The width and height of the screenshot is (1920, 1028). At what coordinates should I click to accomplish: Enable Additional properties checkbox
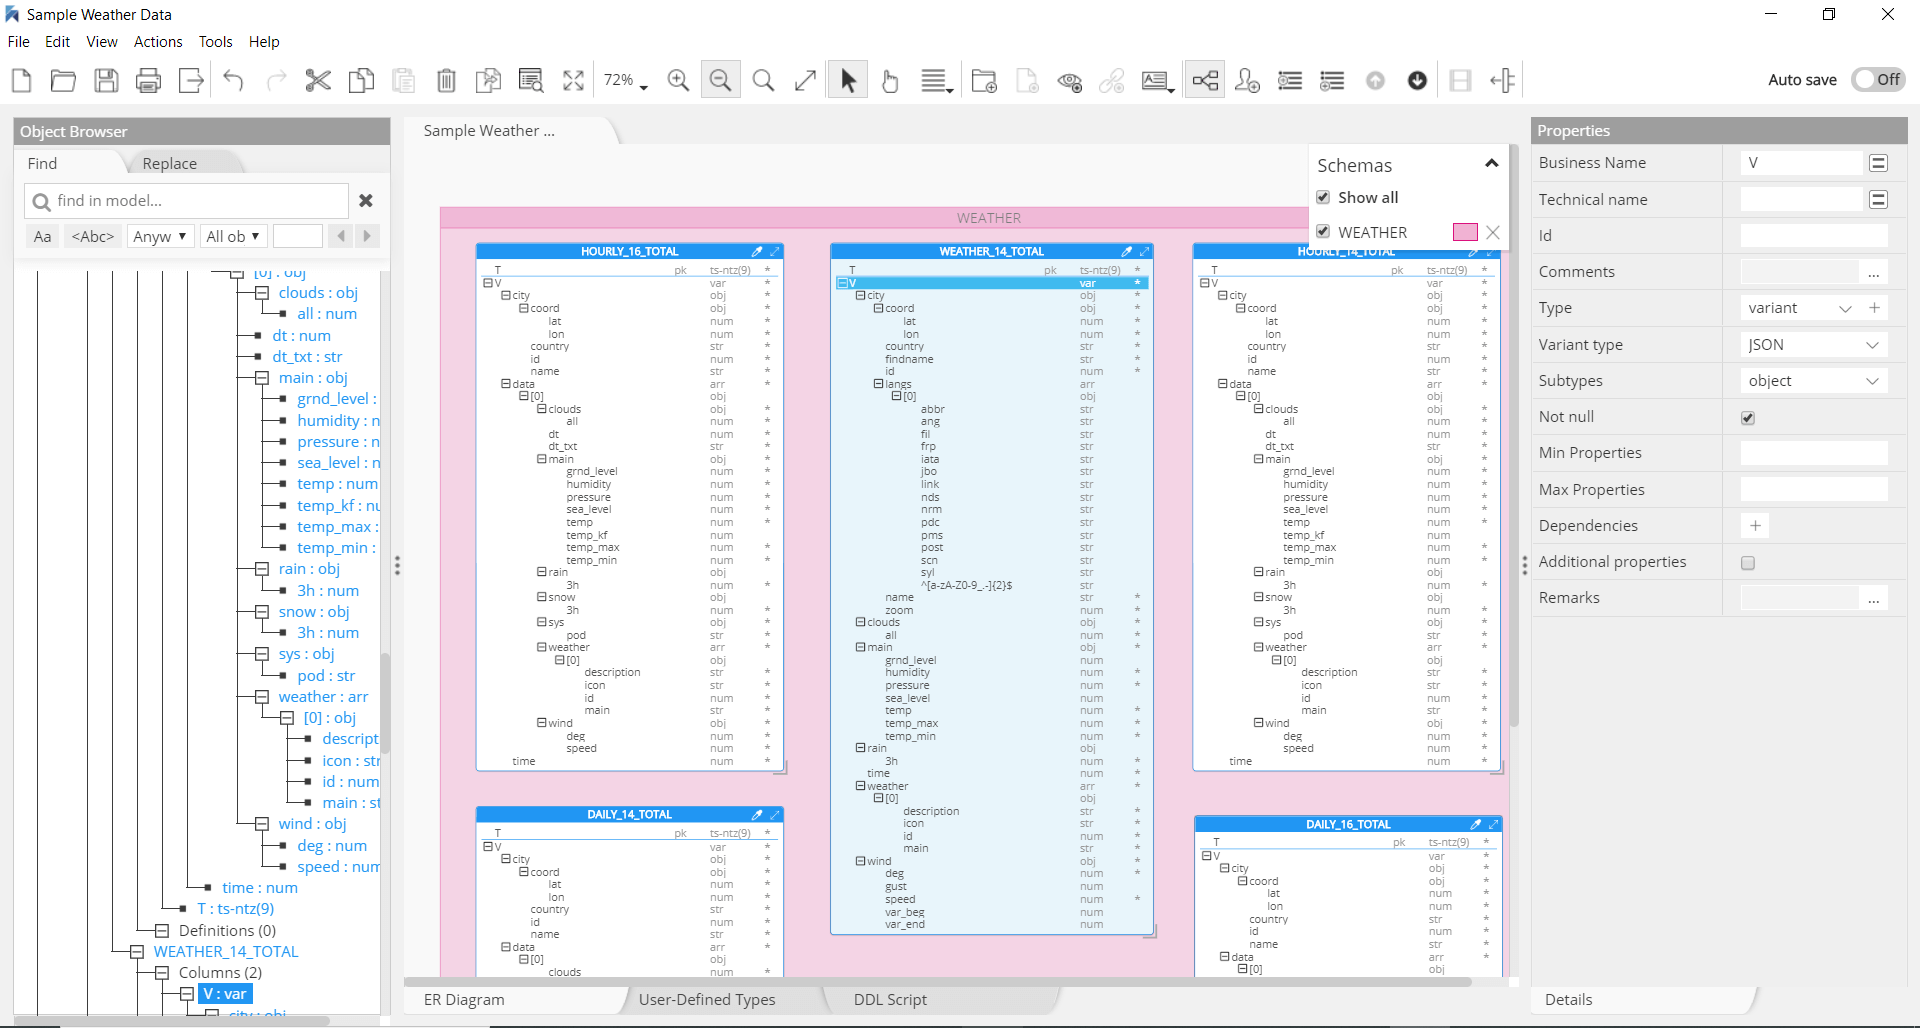pyautogui.click(x=1748, y=562)
